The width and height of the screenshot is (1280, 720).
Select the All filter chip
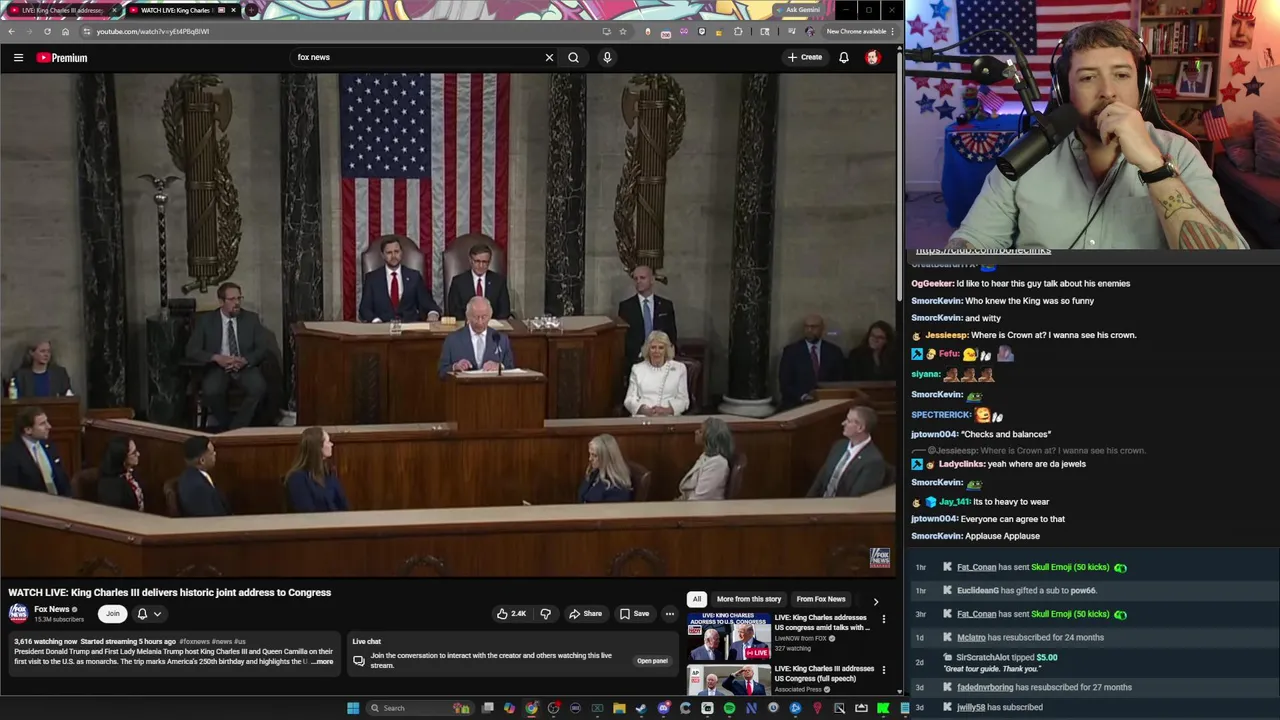coord(697,599)
